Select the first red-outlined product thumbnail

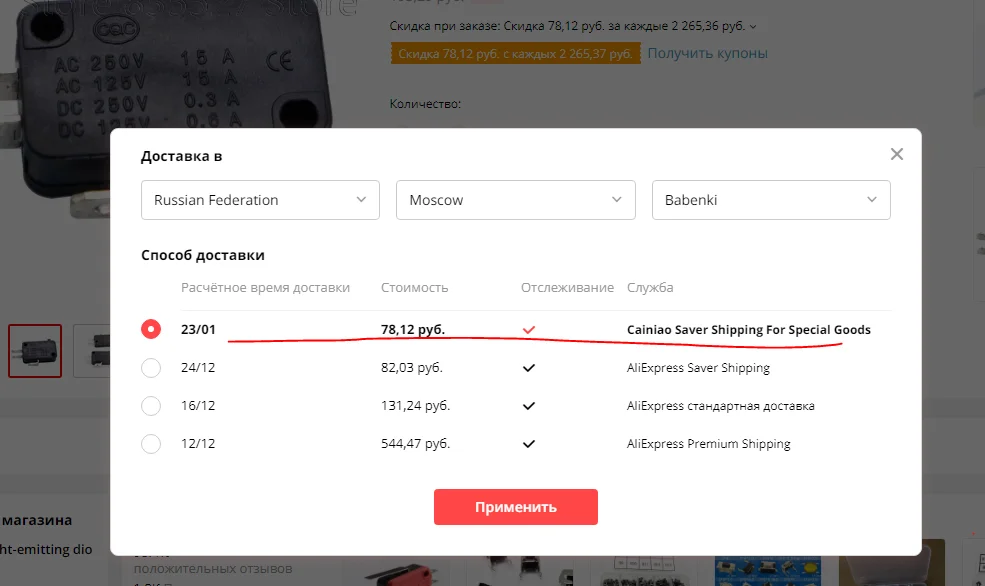35,350
